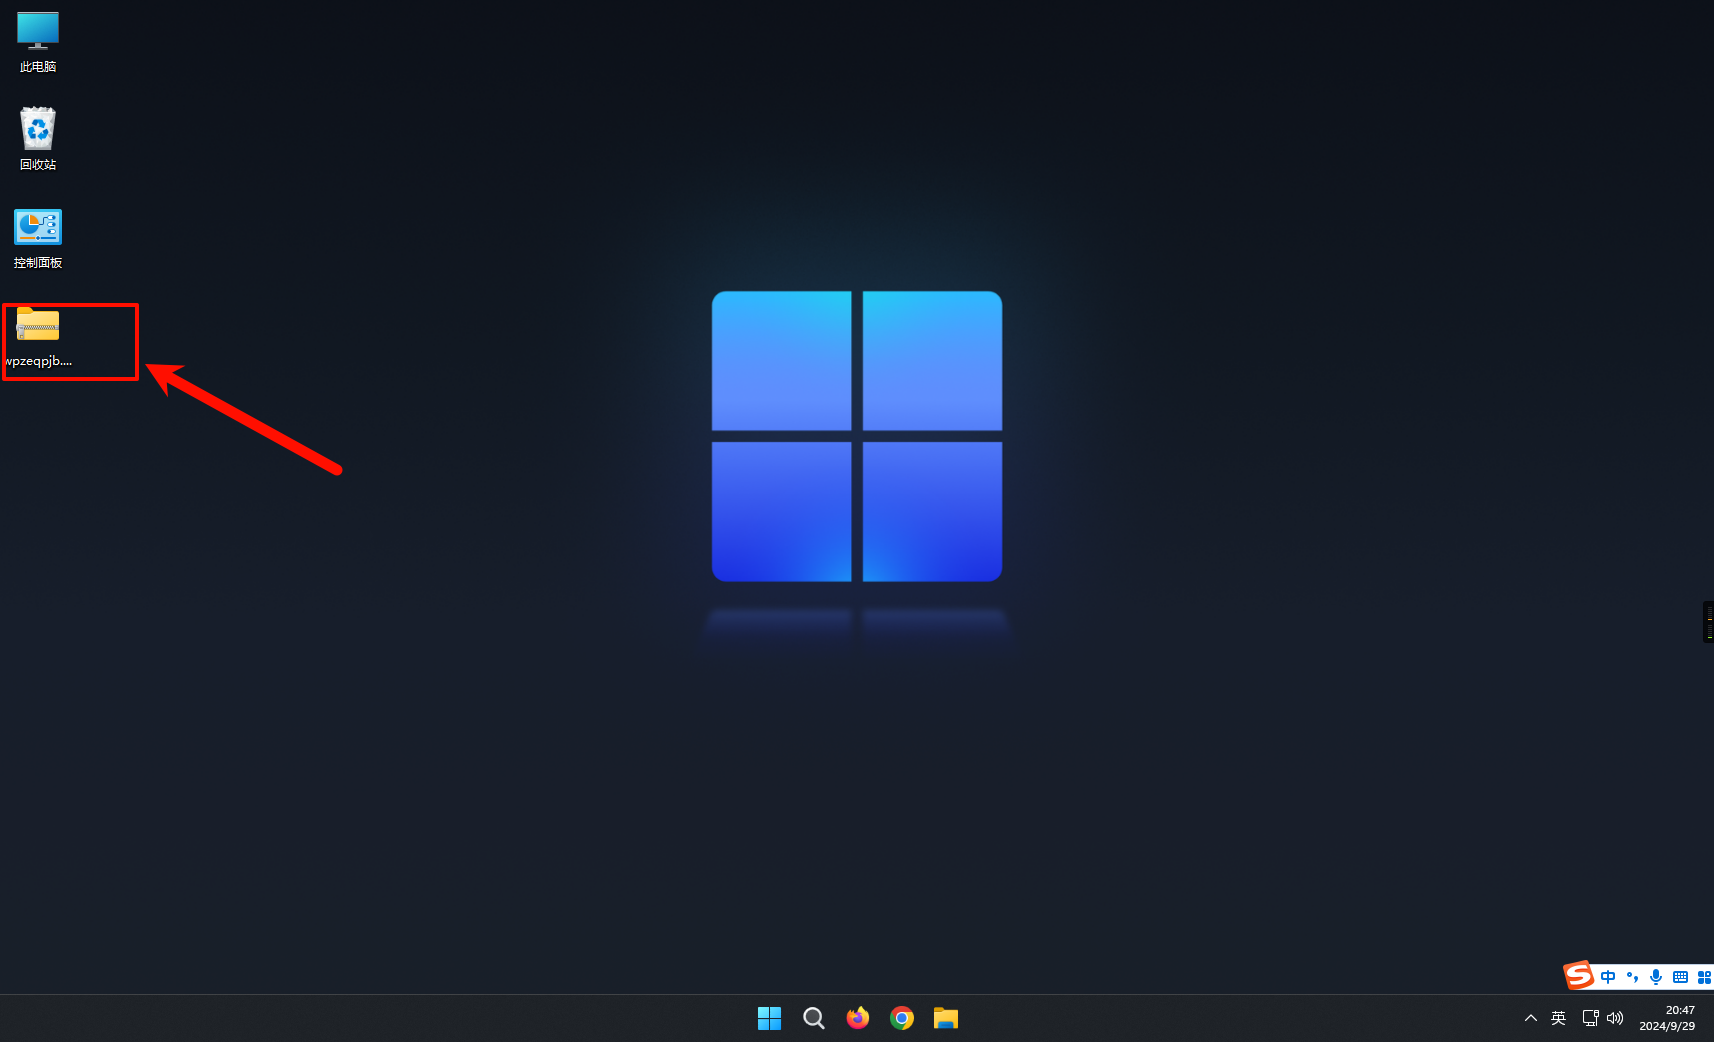
Task: Launch Firefox from the taskbar
Action: pyautogui.click(x=858, y=1018)
